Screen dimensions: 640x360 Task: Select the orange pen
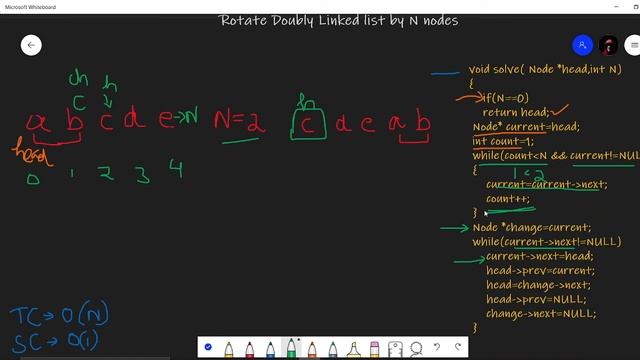click(x=312, y=349)
